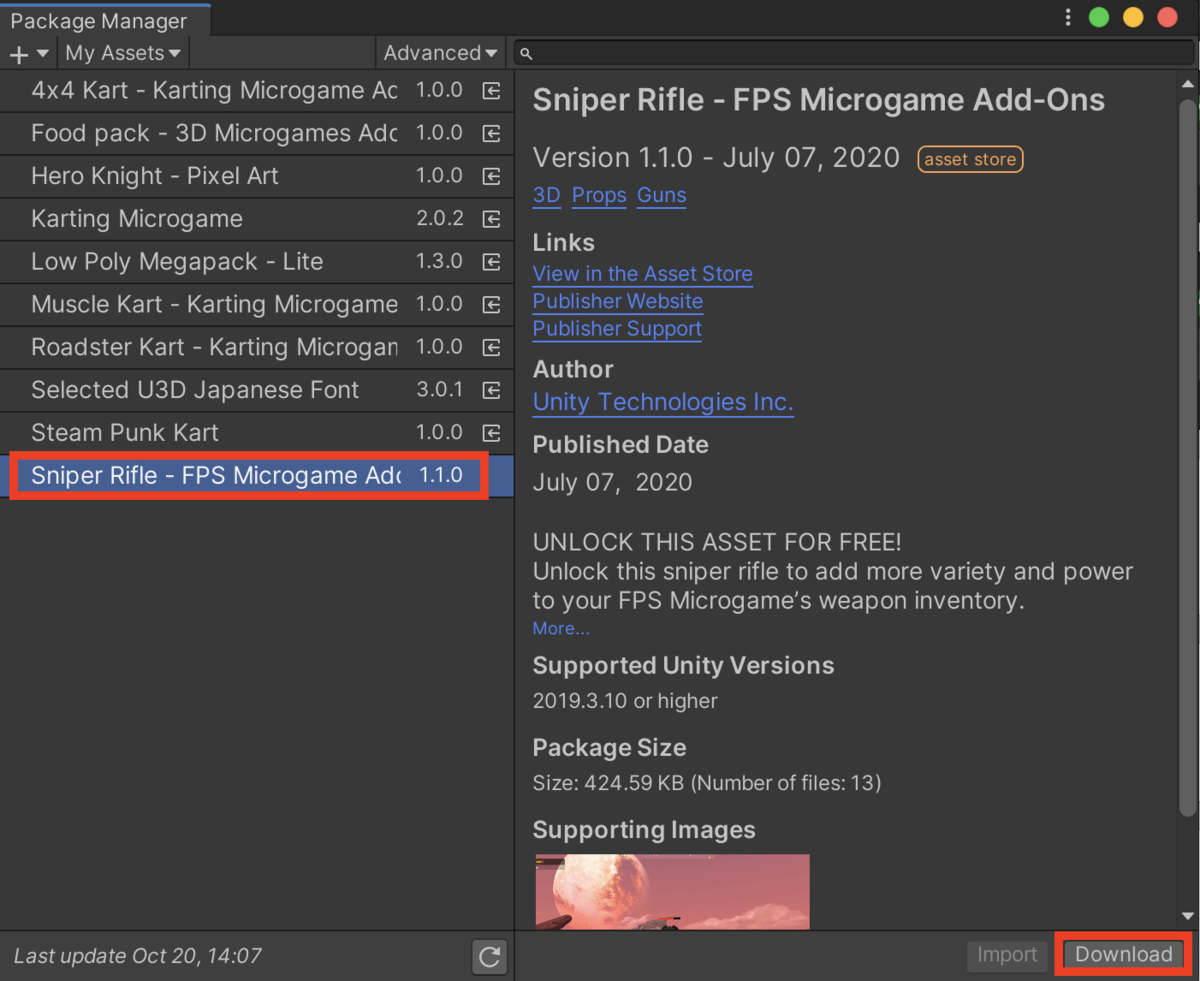
Task: Click Version 1.1.0 - July 07, 2020 text
Action: [x=716, y=158]
